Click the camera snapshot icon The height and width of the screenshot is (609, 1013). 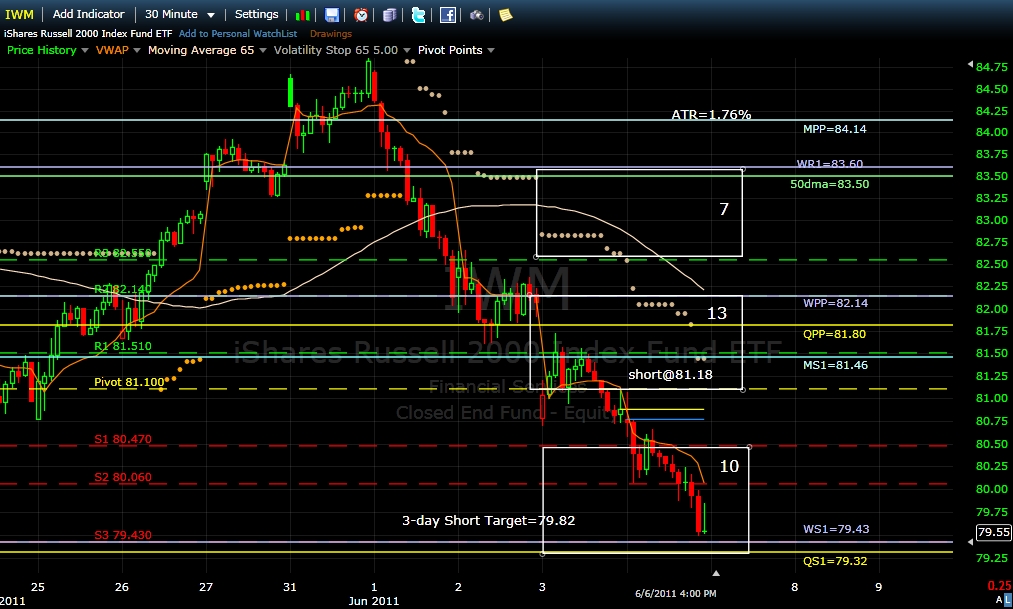click(x=476, y=15)
